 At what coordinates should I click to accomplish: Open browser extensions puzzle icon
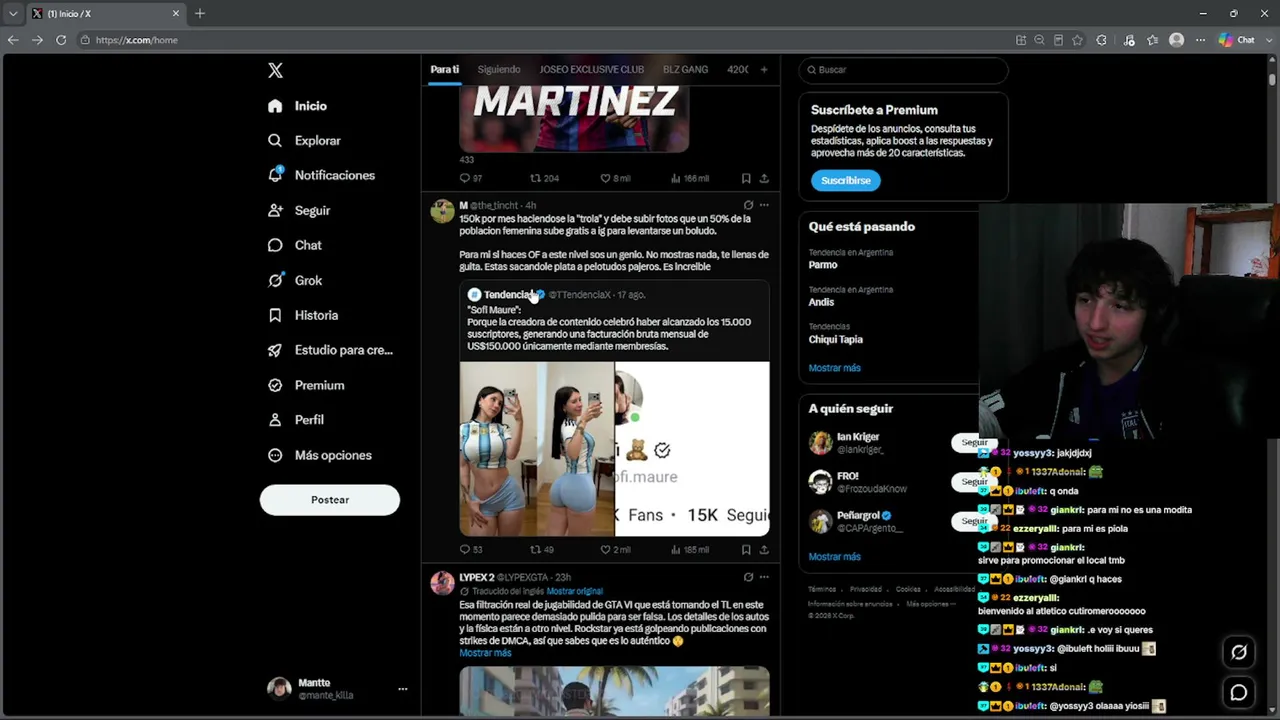pyautogui.click(x=1102, y=40)
